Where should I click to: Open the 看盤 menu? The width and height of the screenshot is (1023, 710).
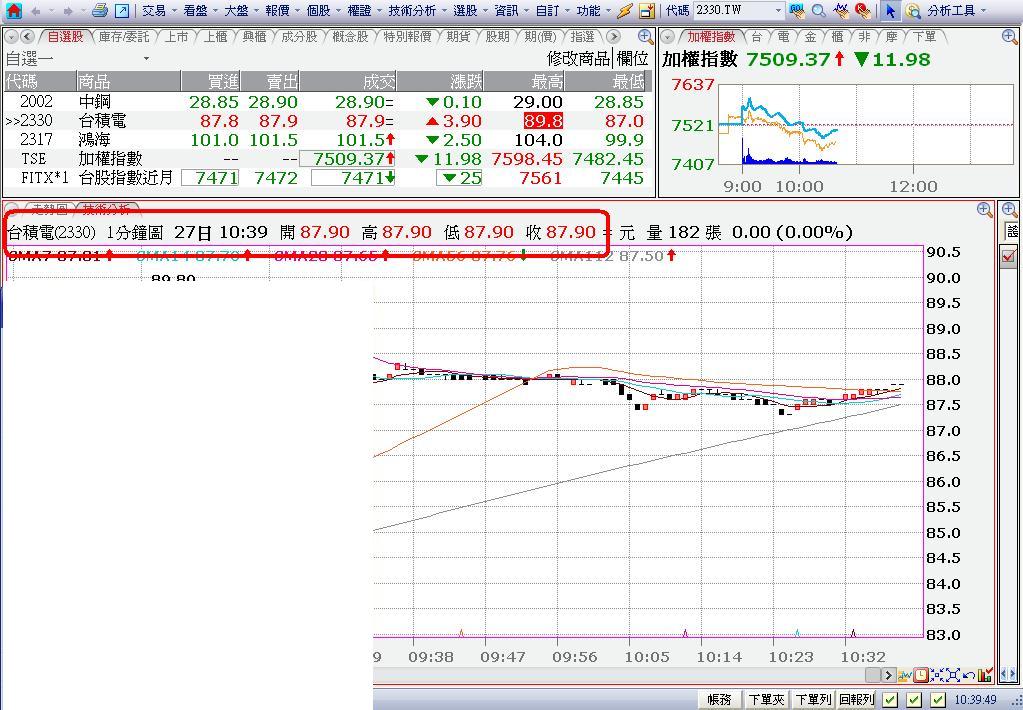pyautogui.click(x=194, y=10)
